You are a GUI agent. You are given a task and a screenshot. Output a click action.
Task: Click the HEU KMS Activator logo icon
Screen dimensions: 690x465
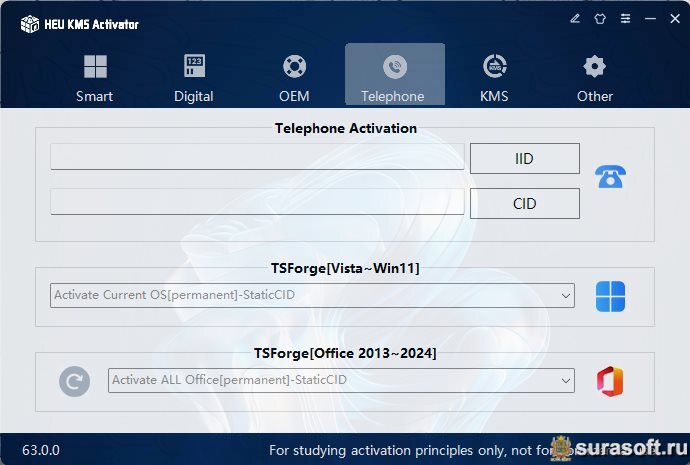[x=30, y=24]
